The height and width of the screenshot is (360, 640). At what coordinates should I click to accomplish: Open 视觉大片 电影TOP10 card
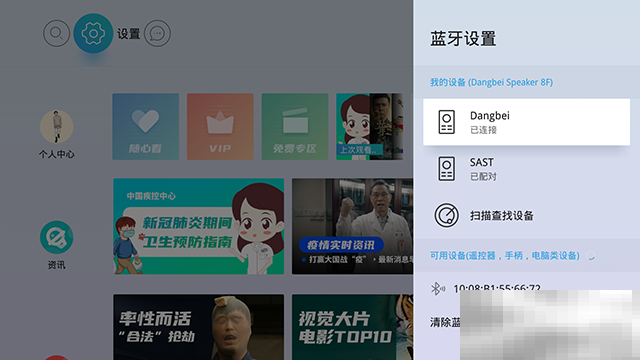click(352, 327)
